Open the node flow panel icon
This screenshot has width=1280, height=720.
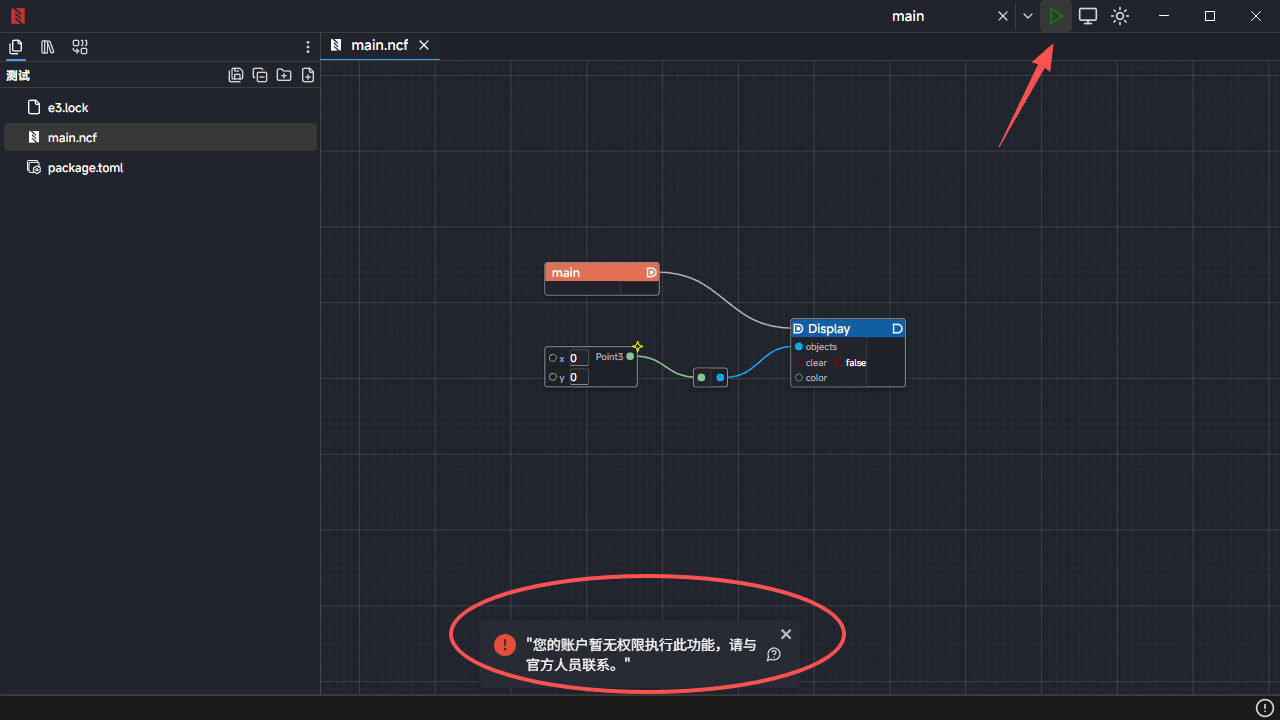pyautogui.click(x=80, y=47)
